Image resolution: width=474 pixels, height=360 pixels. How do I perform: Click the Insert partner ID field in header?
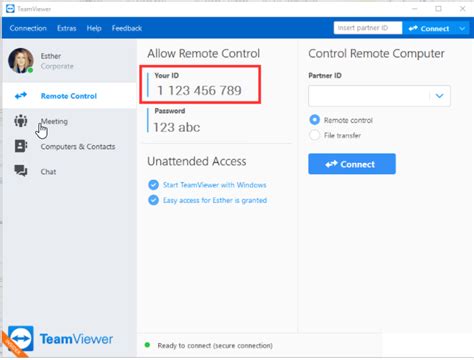click(368, 28)
